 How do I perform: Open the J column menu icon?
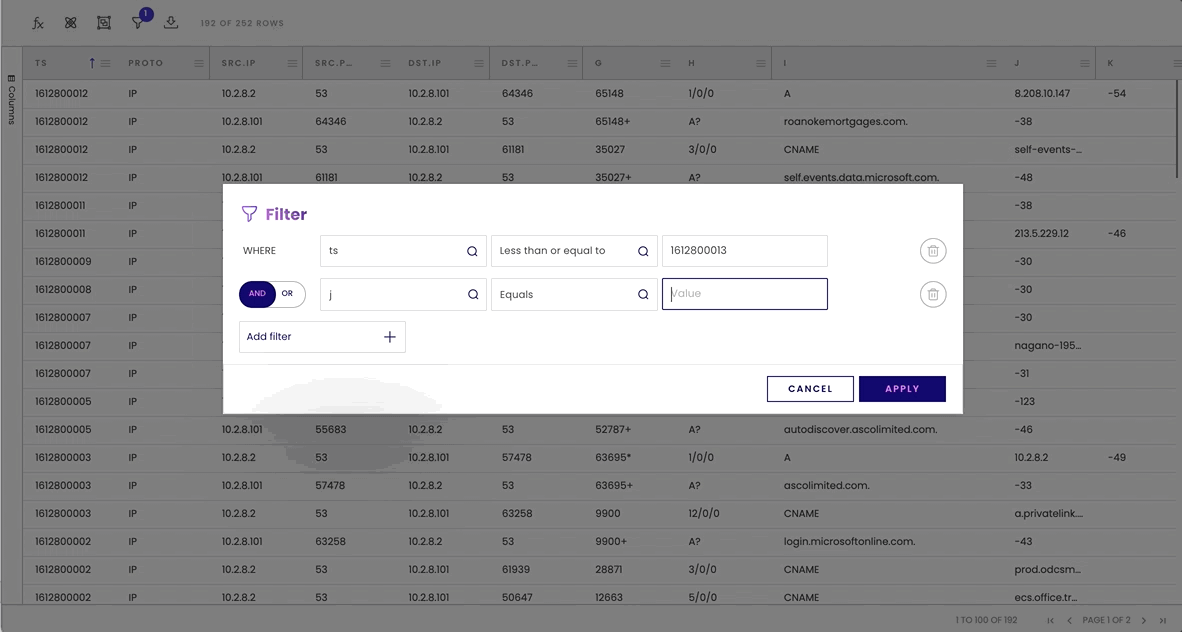[1085, 63]
